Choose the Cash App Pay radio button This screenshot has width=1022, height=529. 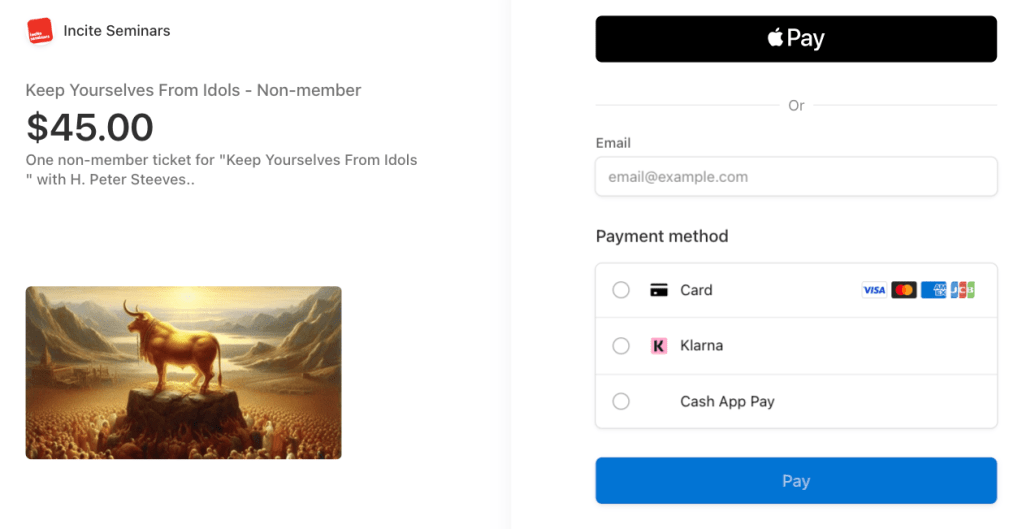click(621, 401)
